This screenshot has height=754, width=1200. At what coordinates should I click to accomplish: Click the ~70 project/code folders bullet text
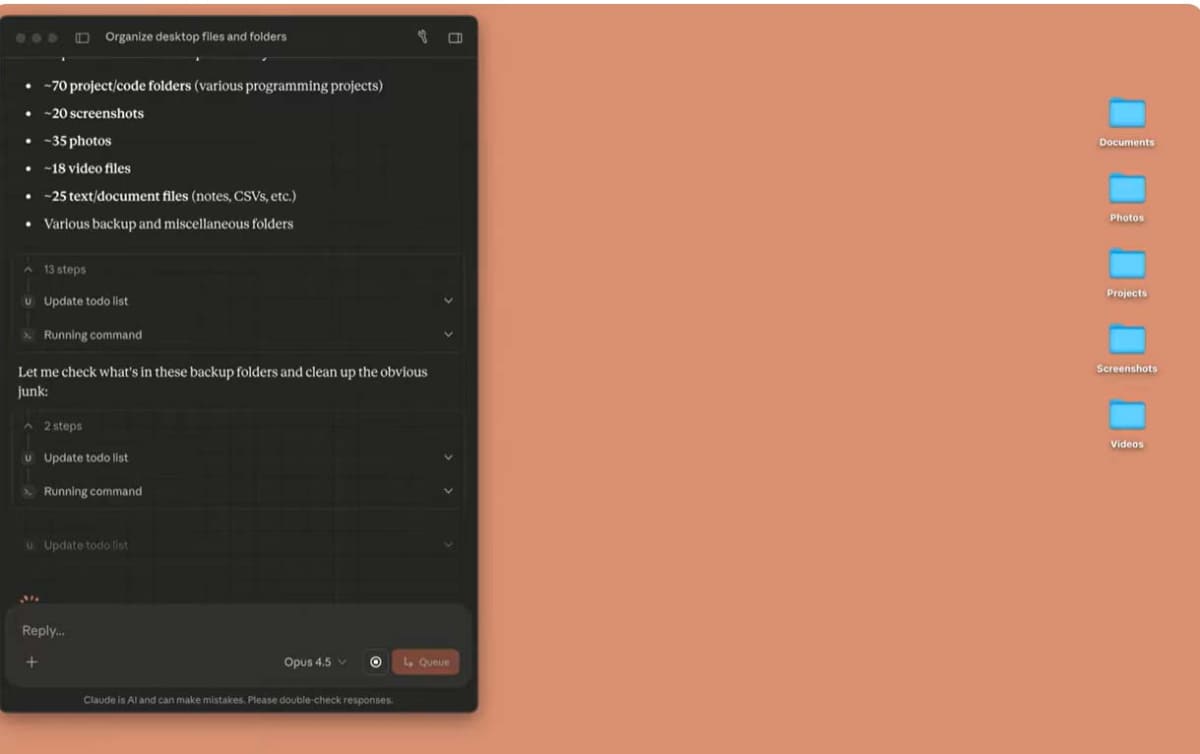213,86
